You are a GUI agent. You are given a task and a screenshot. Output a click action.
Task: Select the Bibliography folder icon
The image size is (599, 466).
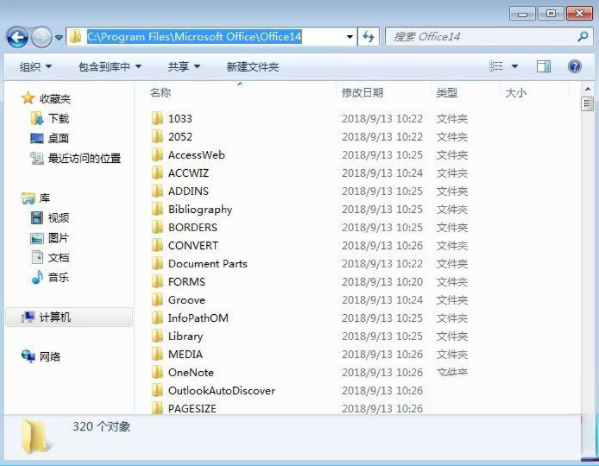157,209
